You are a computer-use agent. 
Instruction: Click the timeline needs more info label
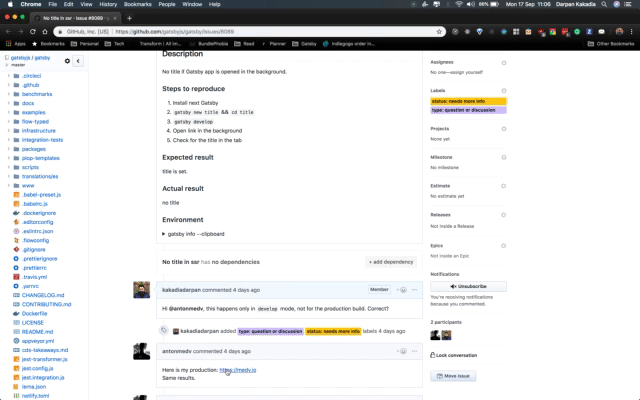click(x=333, y=331)
